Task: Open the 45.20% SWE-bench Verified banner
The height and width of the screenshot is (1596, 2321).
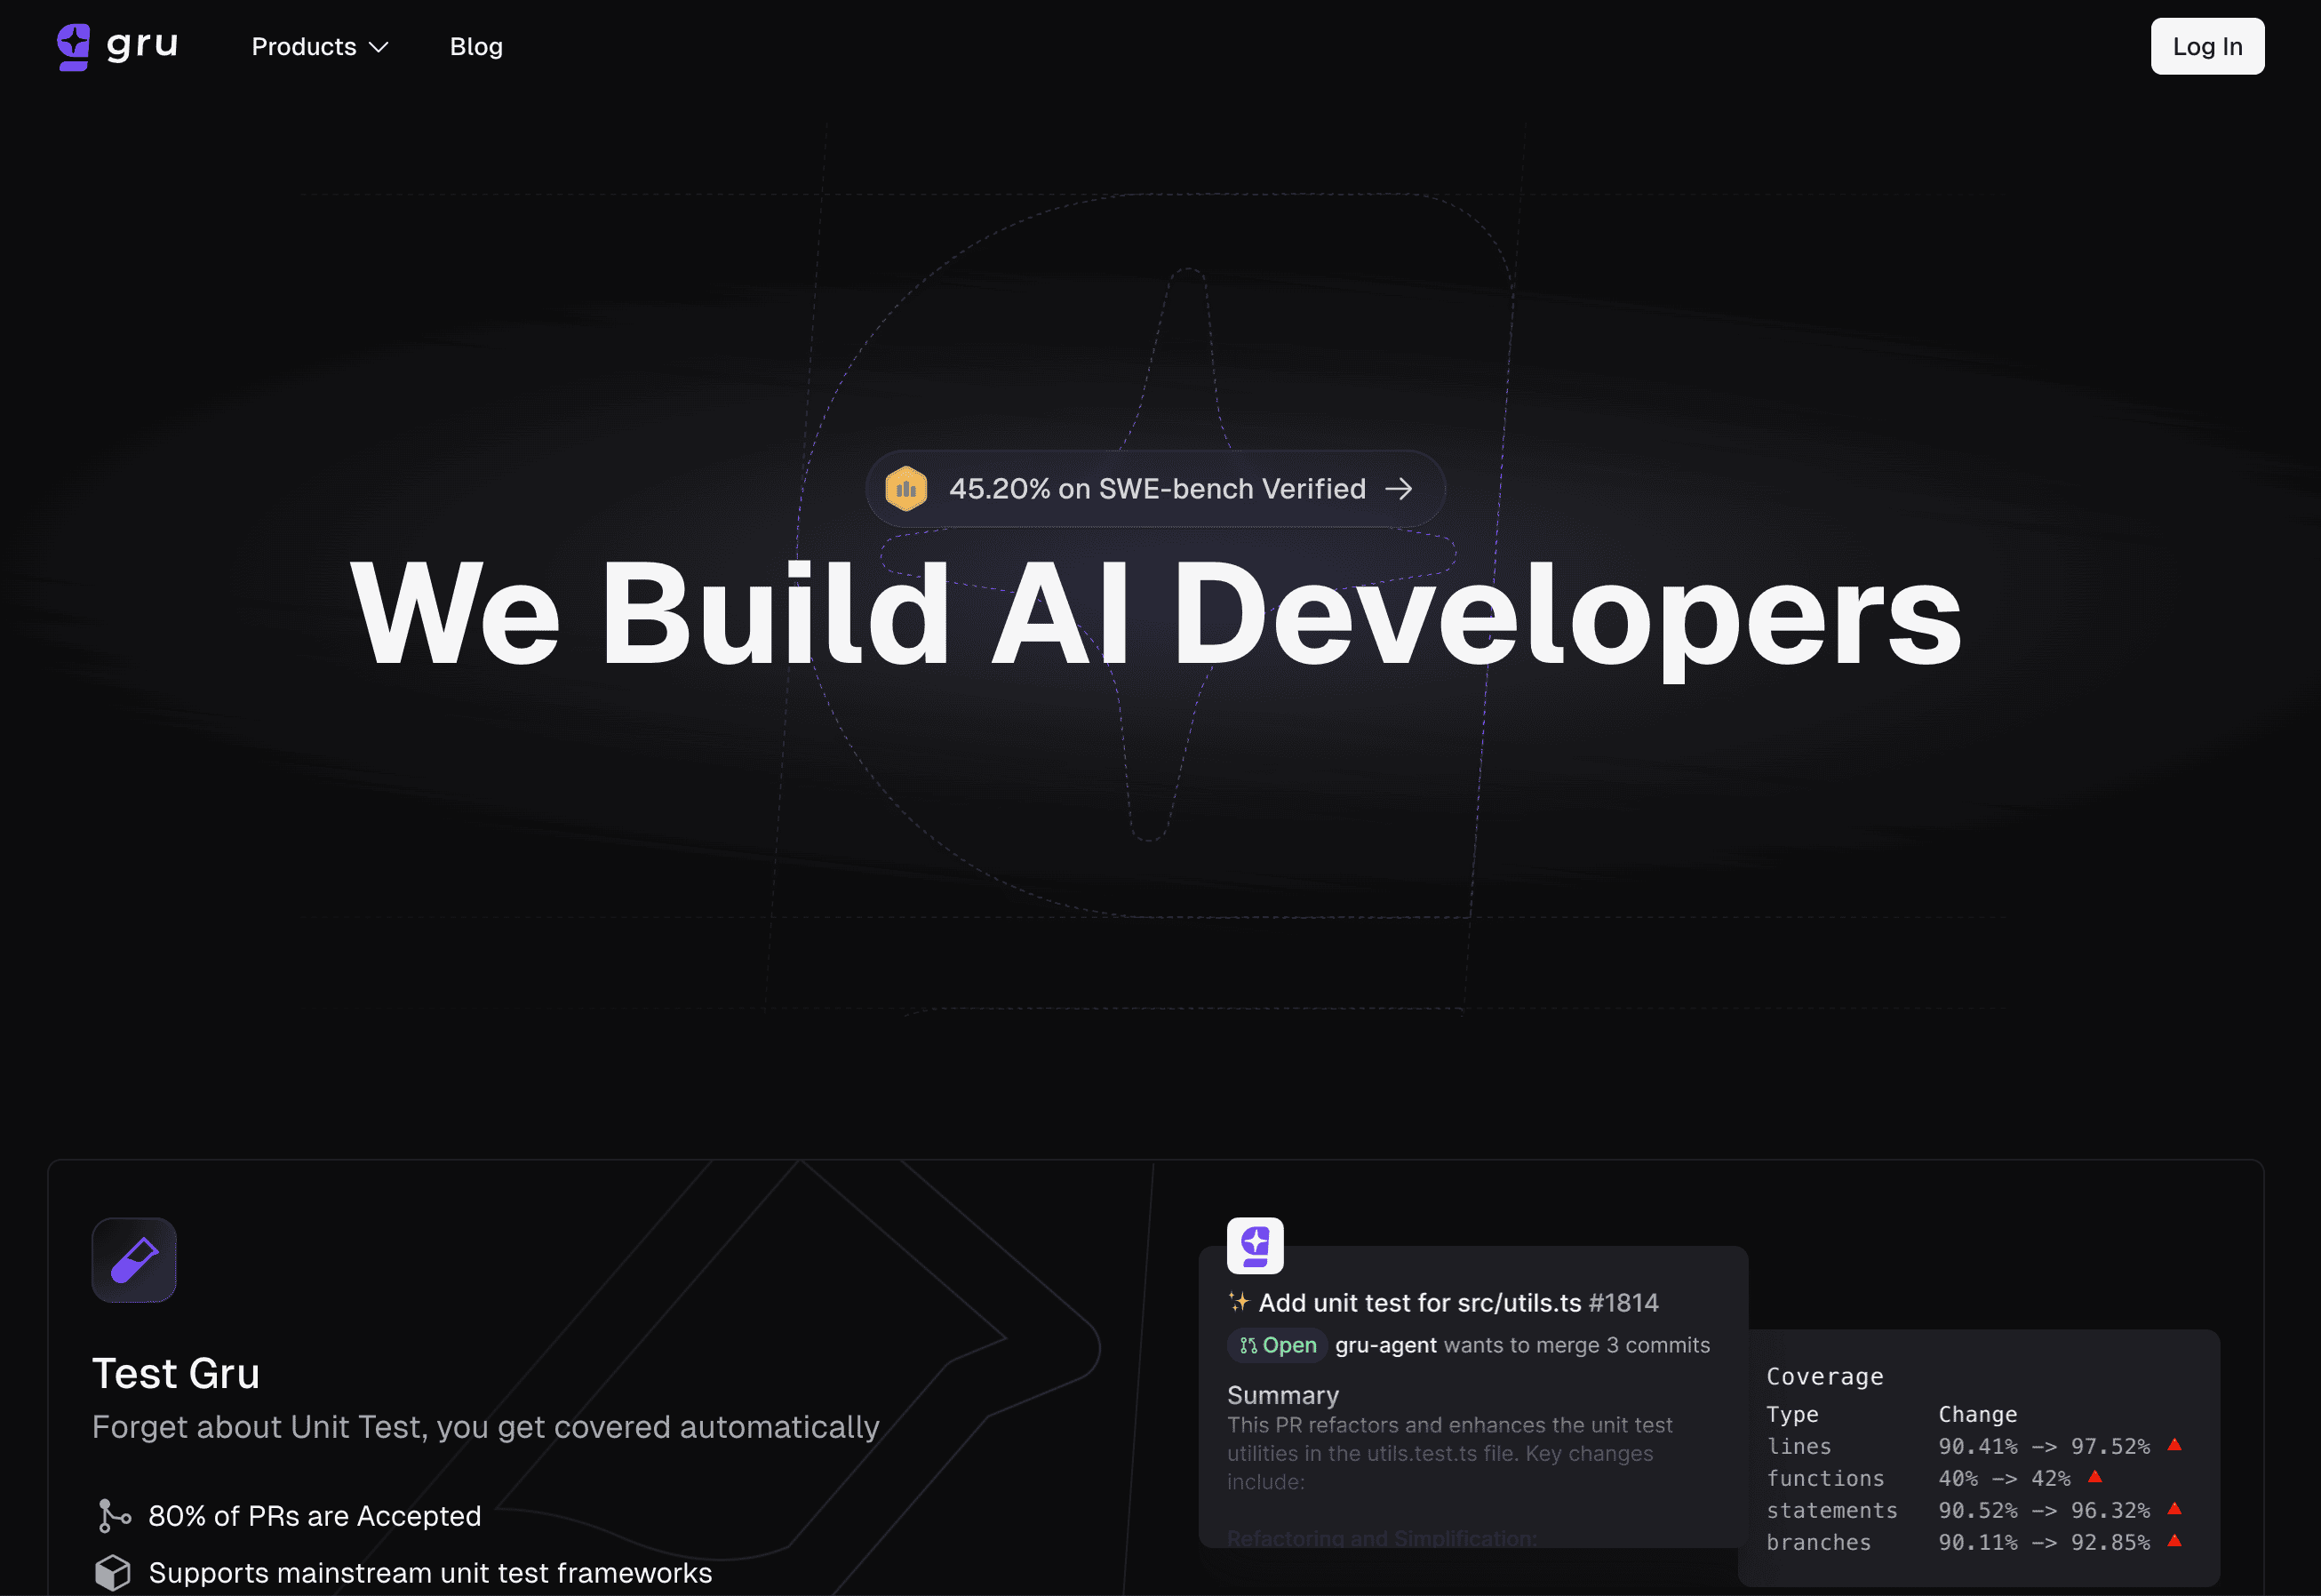Action: (x=1157, y=489)
